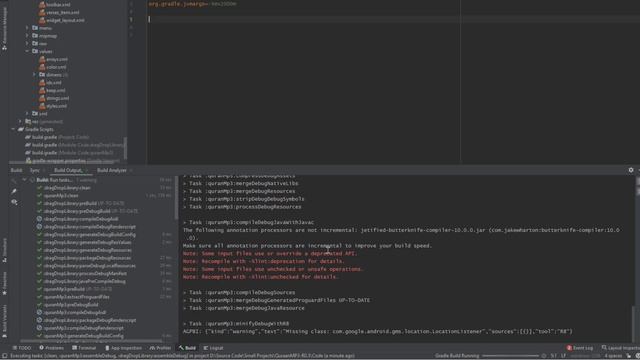Viewport: 640px width, 360px height.
Task: Open the Profiler tool window
Action: [160, 348]
